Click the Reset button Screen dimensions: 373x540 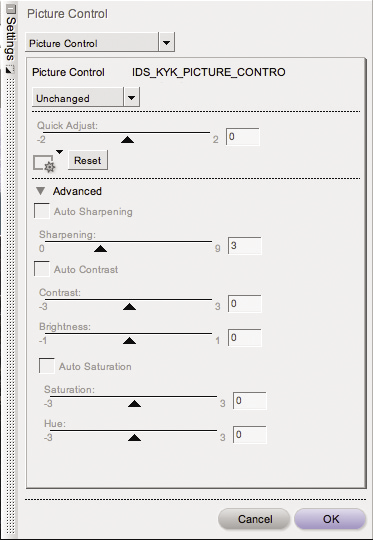point(88,160)
